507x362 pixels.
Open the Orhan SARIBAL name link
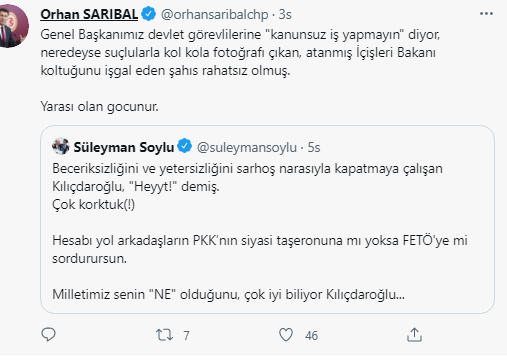click(89, 14)
